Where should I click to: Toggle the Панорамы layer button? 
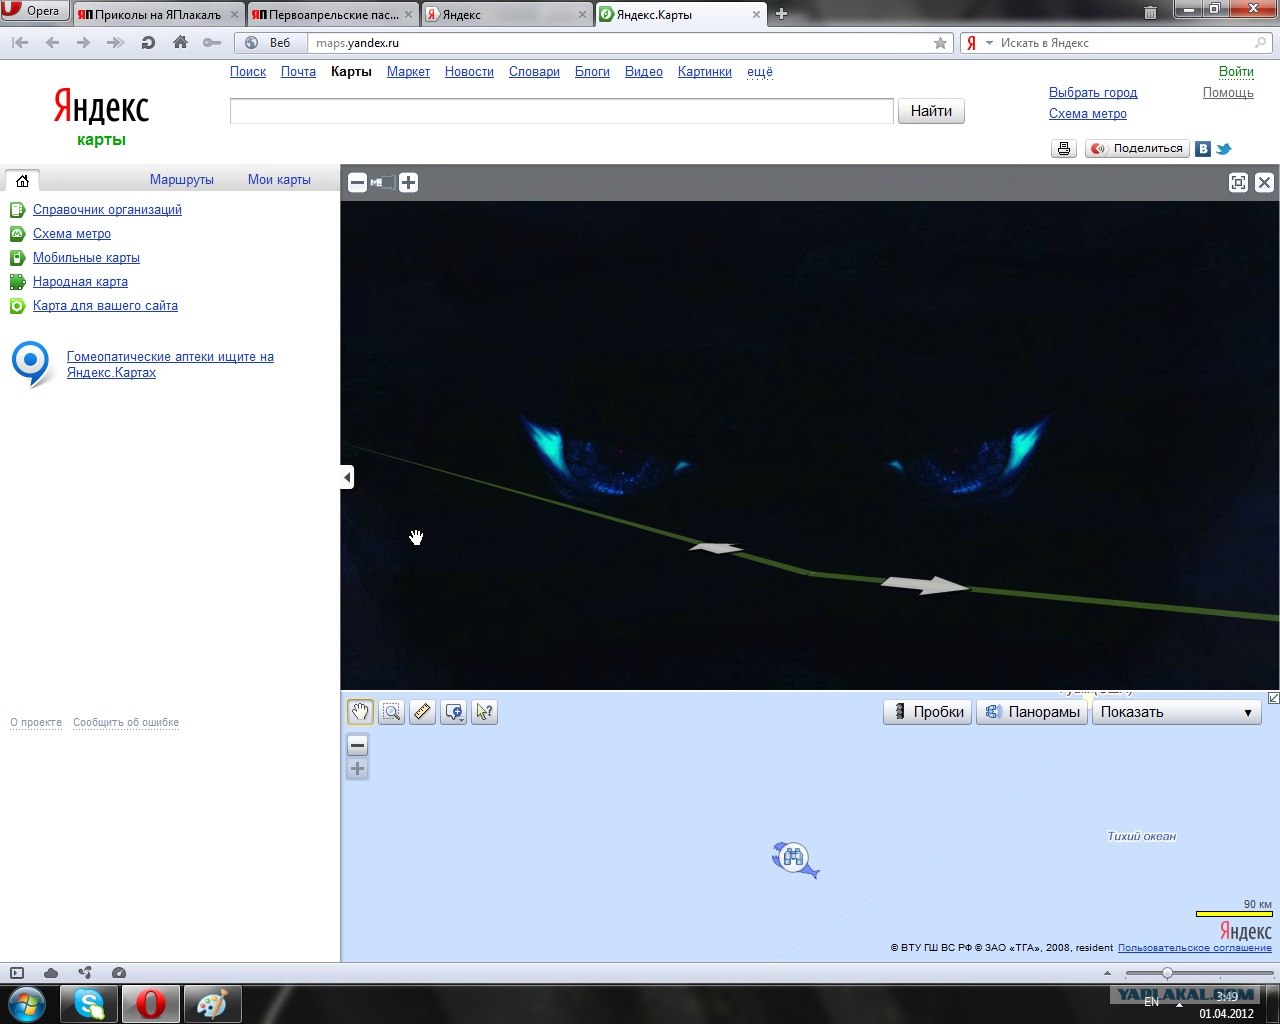tap(1032, 712)
